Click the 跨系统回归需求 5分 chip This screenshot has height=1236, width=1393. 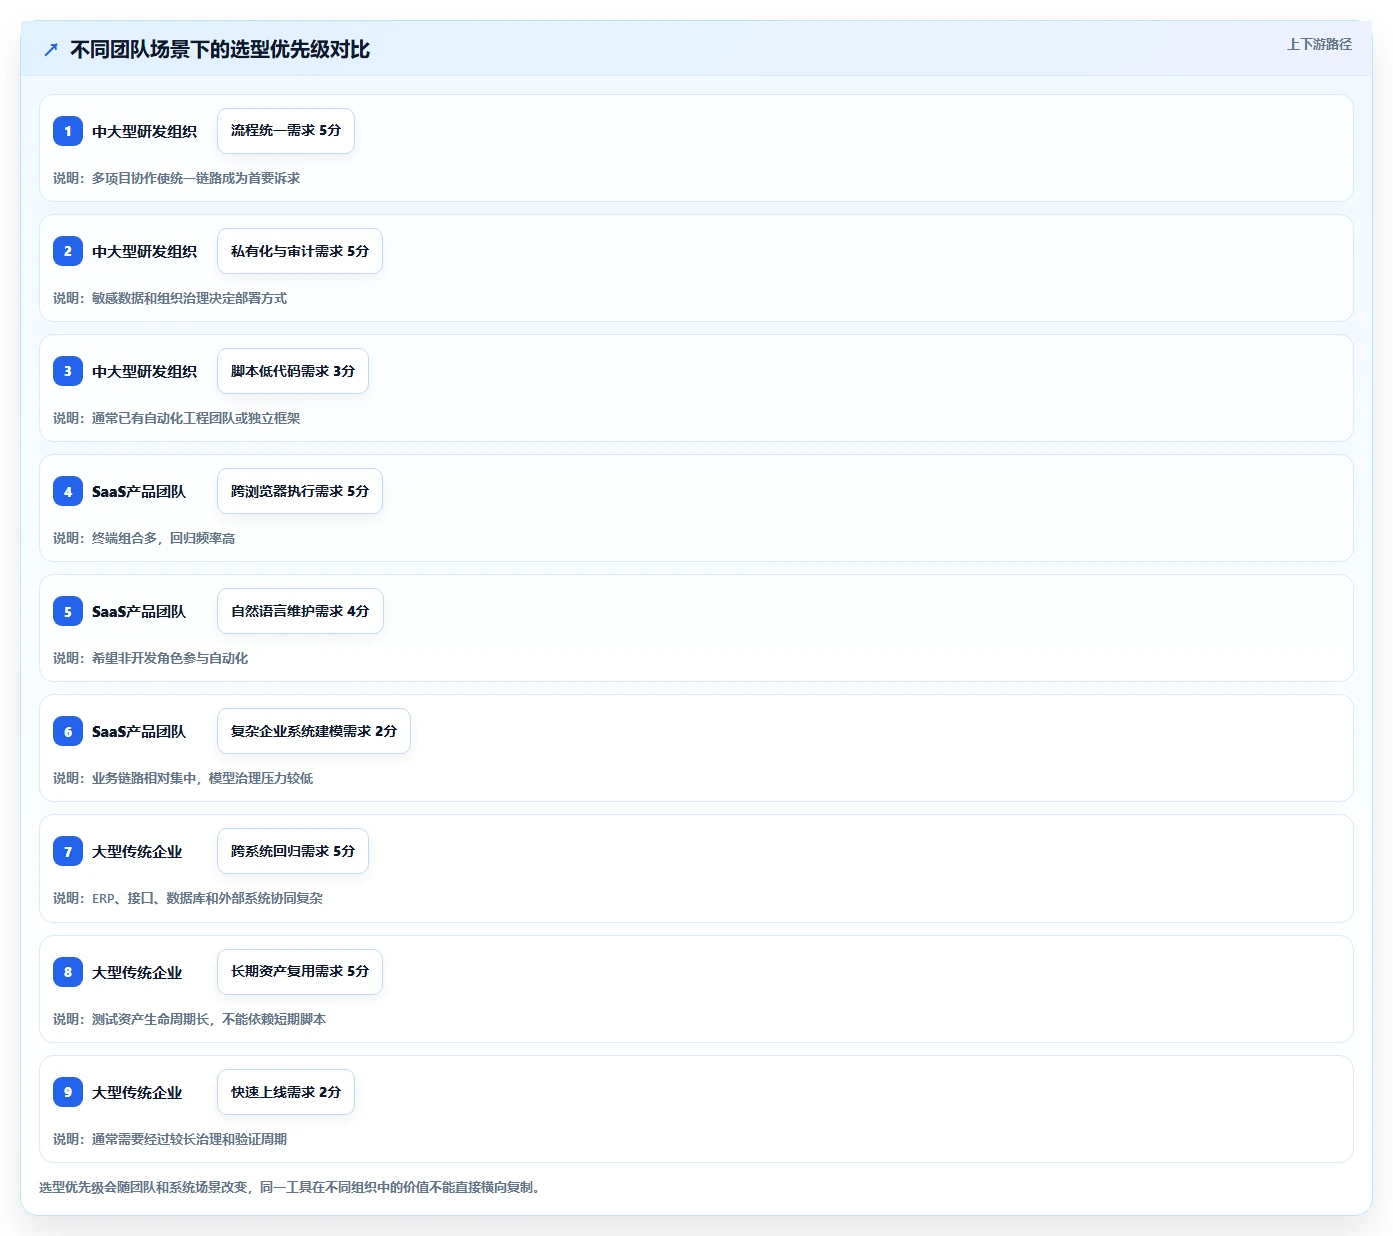[293, 851]
